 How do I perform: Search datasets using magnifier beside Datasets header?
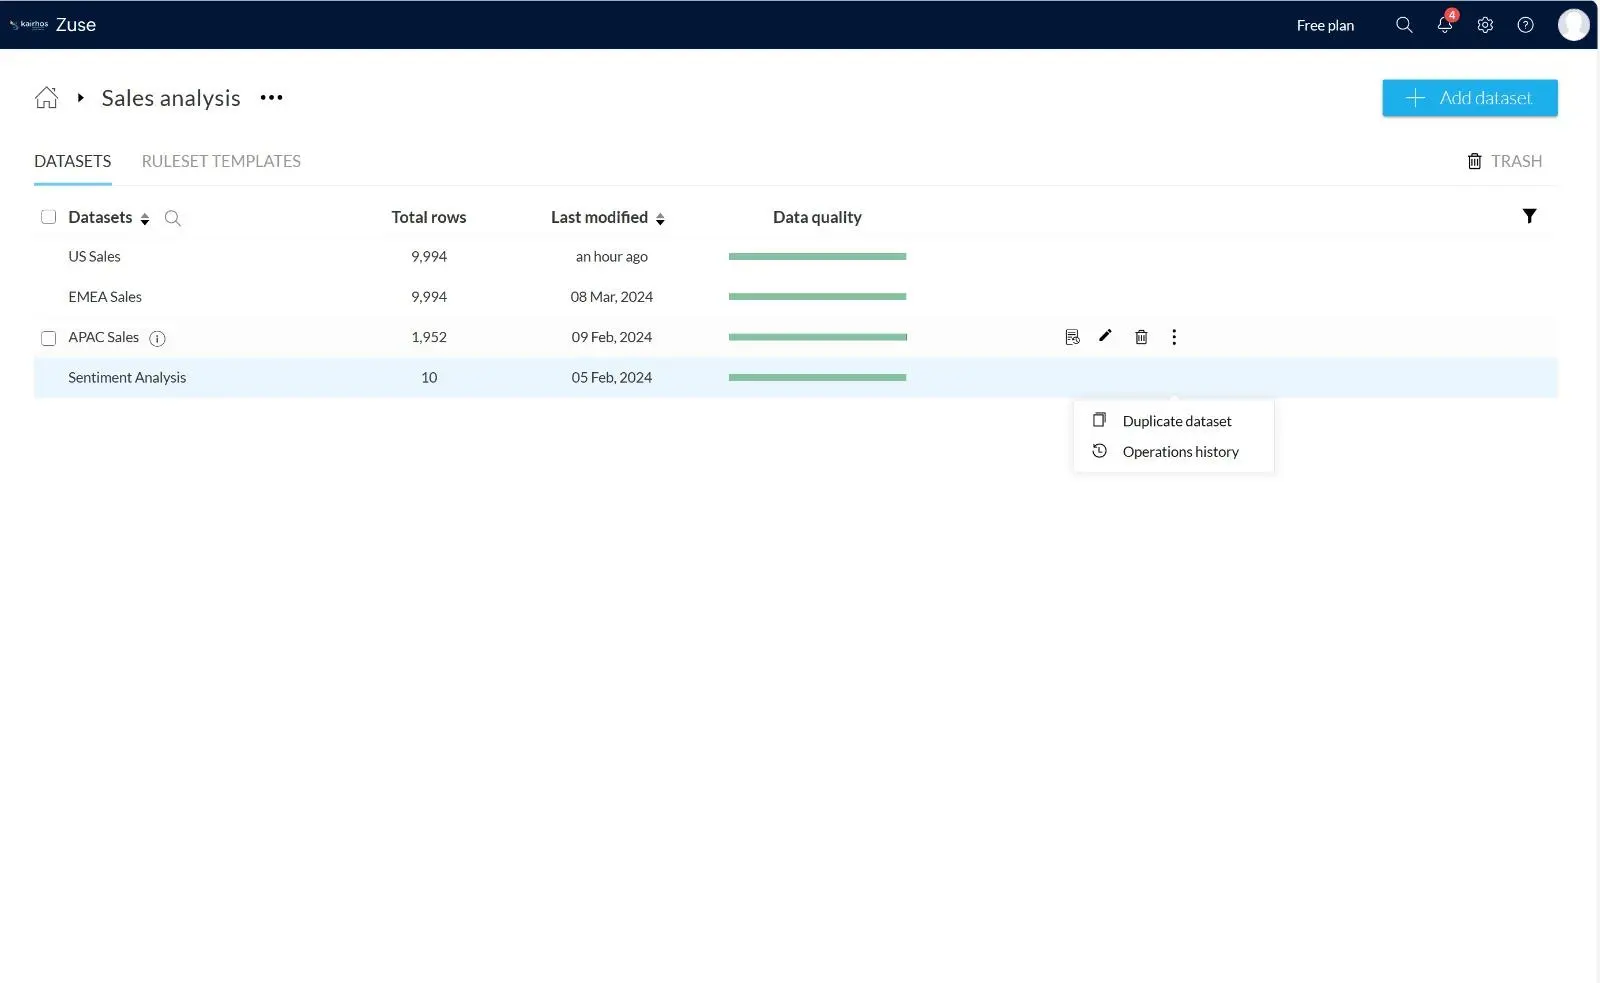[x=172, y=218]
